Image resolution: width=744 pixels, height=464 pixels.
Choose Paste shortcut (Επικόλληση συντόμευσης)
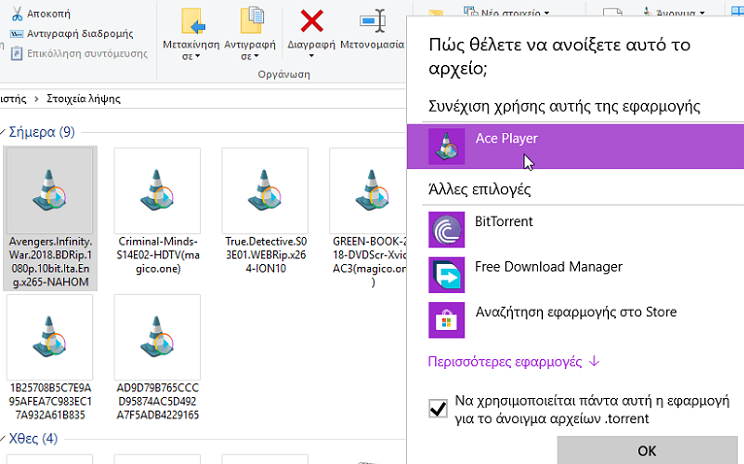click(x=79, y=54)
